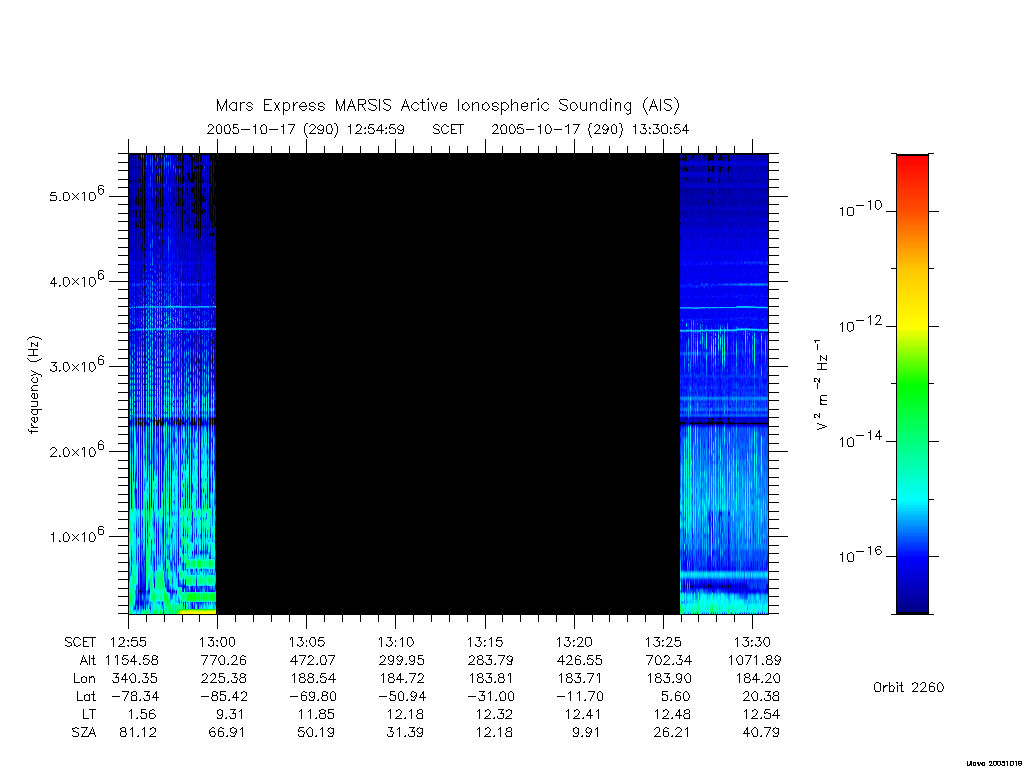Click the longitude value '188.54'
1024x768 pixels.
(x=313, y=679)
